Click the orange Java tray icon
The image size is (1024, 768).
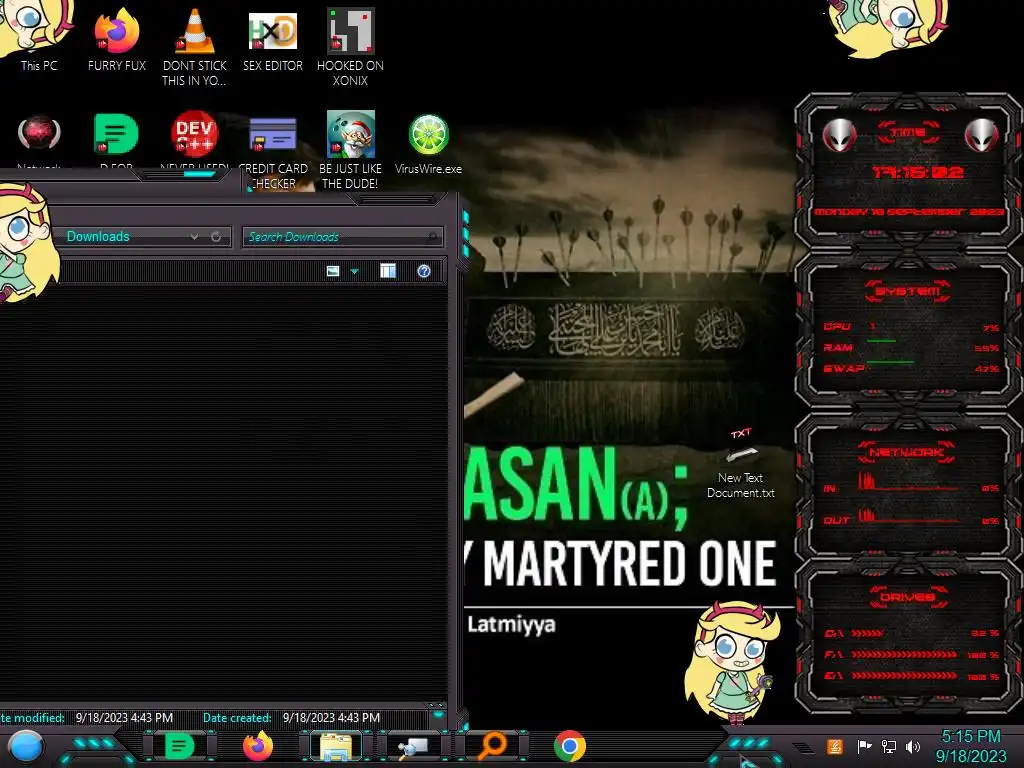point(835,746)
